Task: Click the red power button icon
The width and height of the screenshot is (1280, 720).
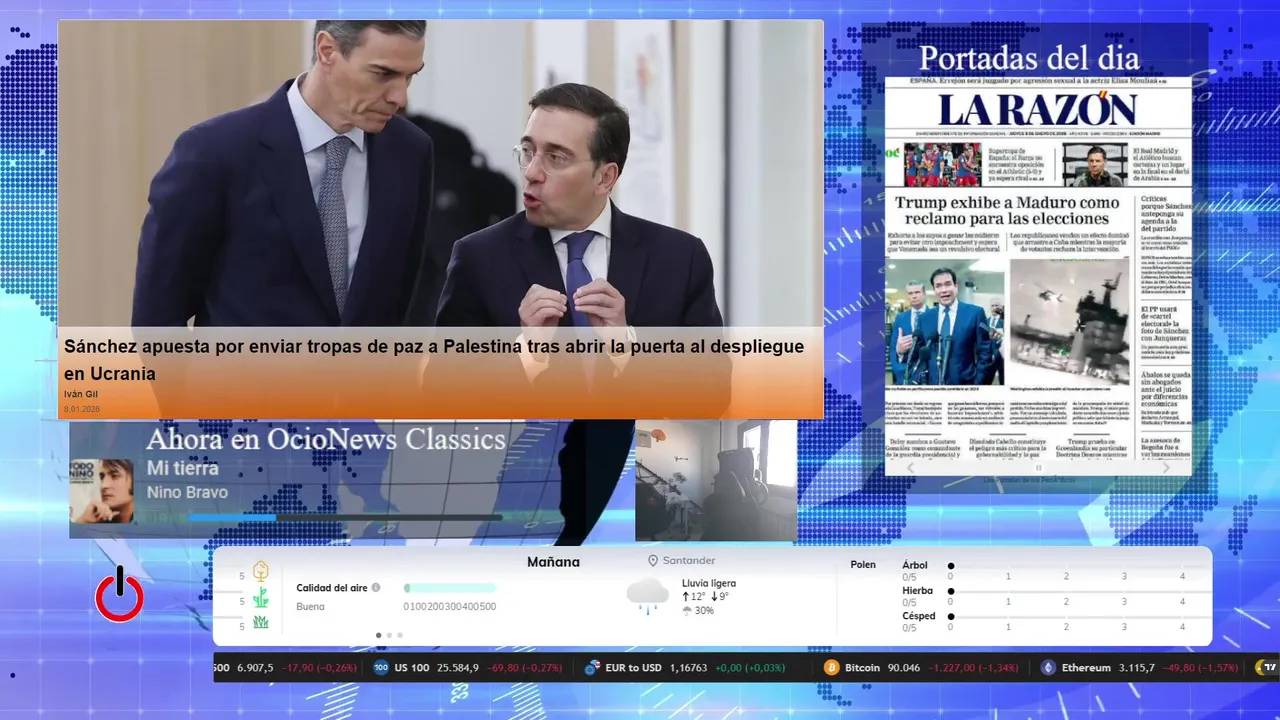Action: click(x=119, y=595)
